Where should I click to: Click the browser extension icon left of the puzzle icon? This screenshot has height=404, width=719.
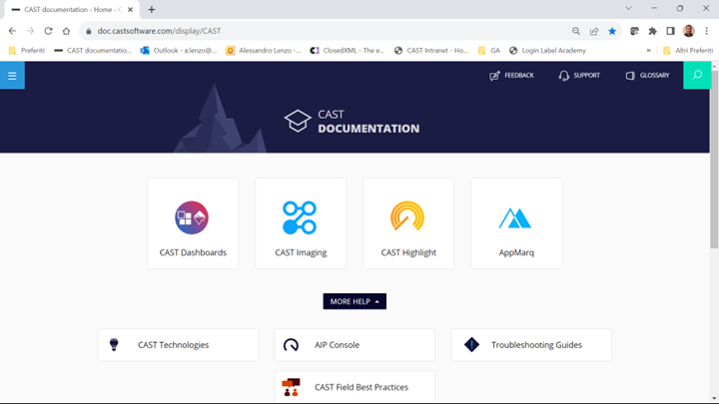(635, 31)
